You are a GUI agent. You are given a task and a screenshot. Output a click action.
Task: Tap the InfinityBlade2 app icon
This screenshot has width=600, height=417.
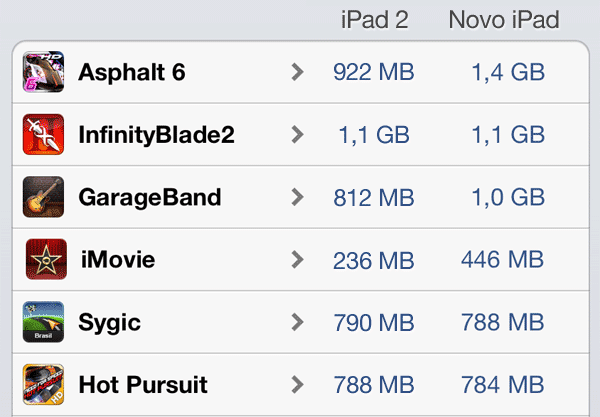pos(43,134)
